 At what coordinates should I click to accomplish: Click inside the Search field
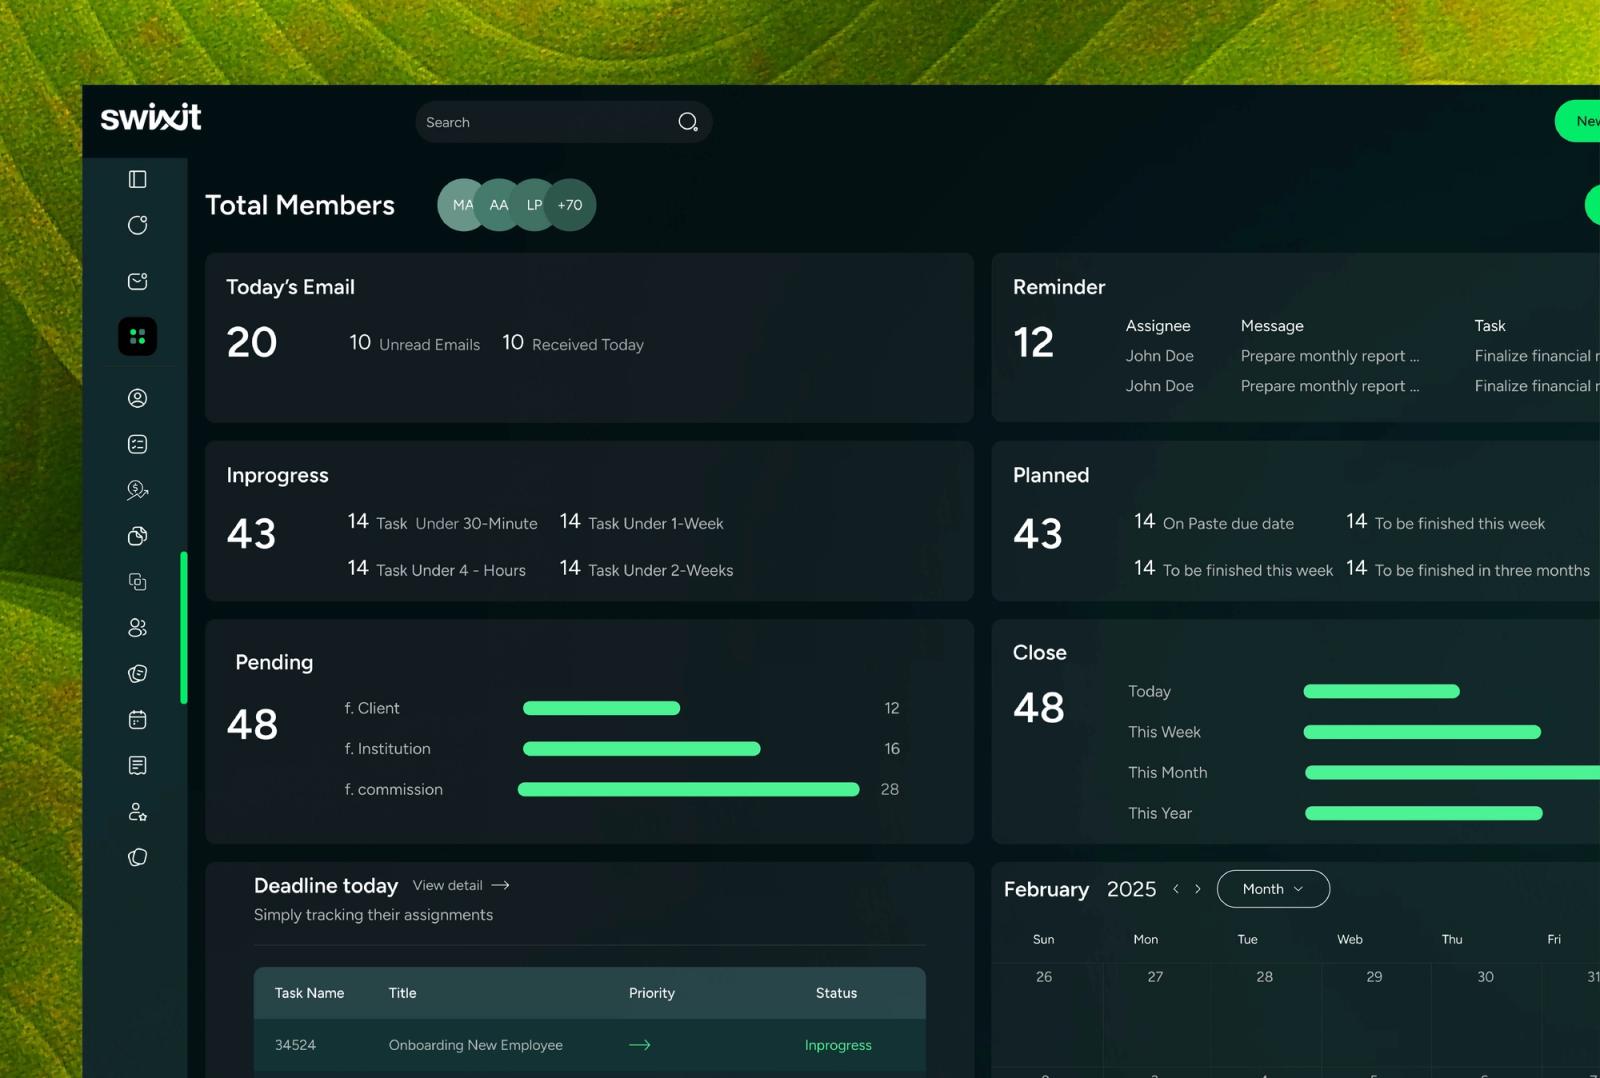[x=564, y=122]
